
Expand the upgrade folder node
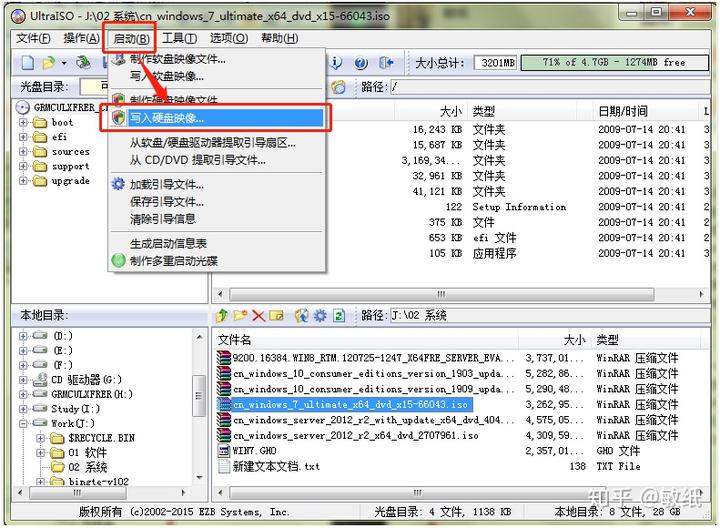click(x=23, y=180)
